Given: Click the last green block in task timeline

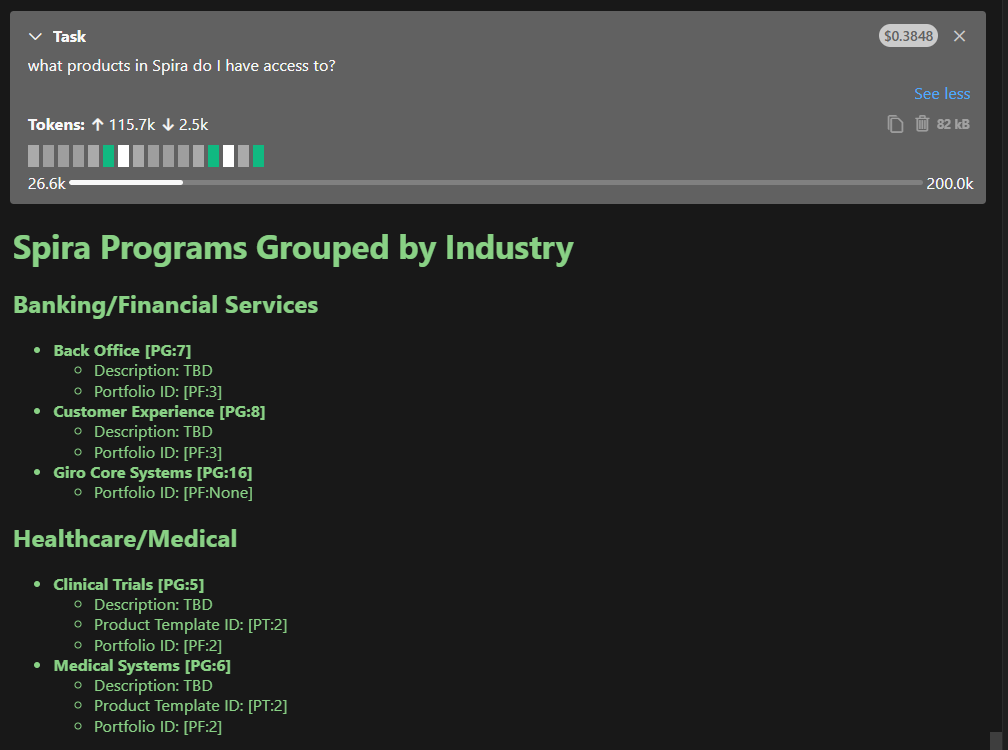Looking at the screenshot, I should pyautogui.click(x=258, y=156).
